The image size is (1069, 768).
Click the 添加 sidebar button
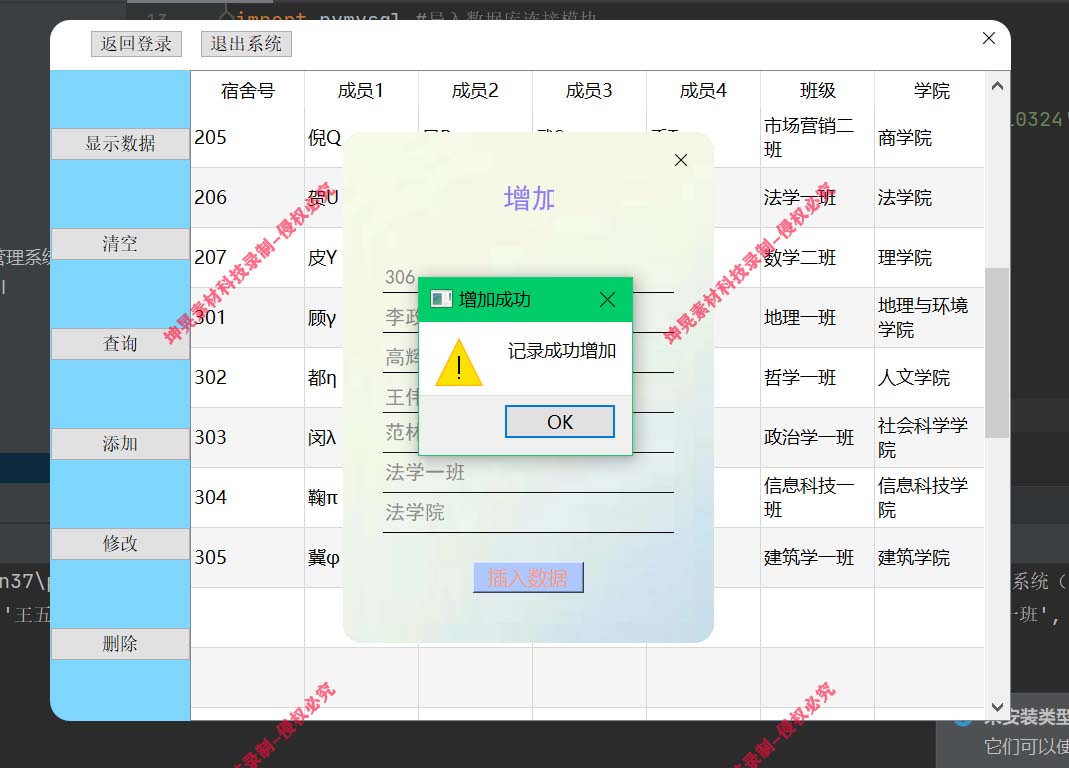(x=120, y=444)
